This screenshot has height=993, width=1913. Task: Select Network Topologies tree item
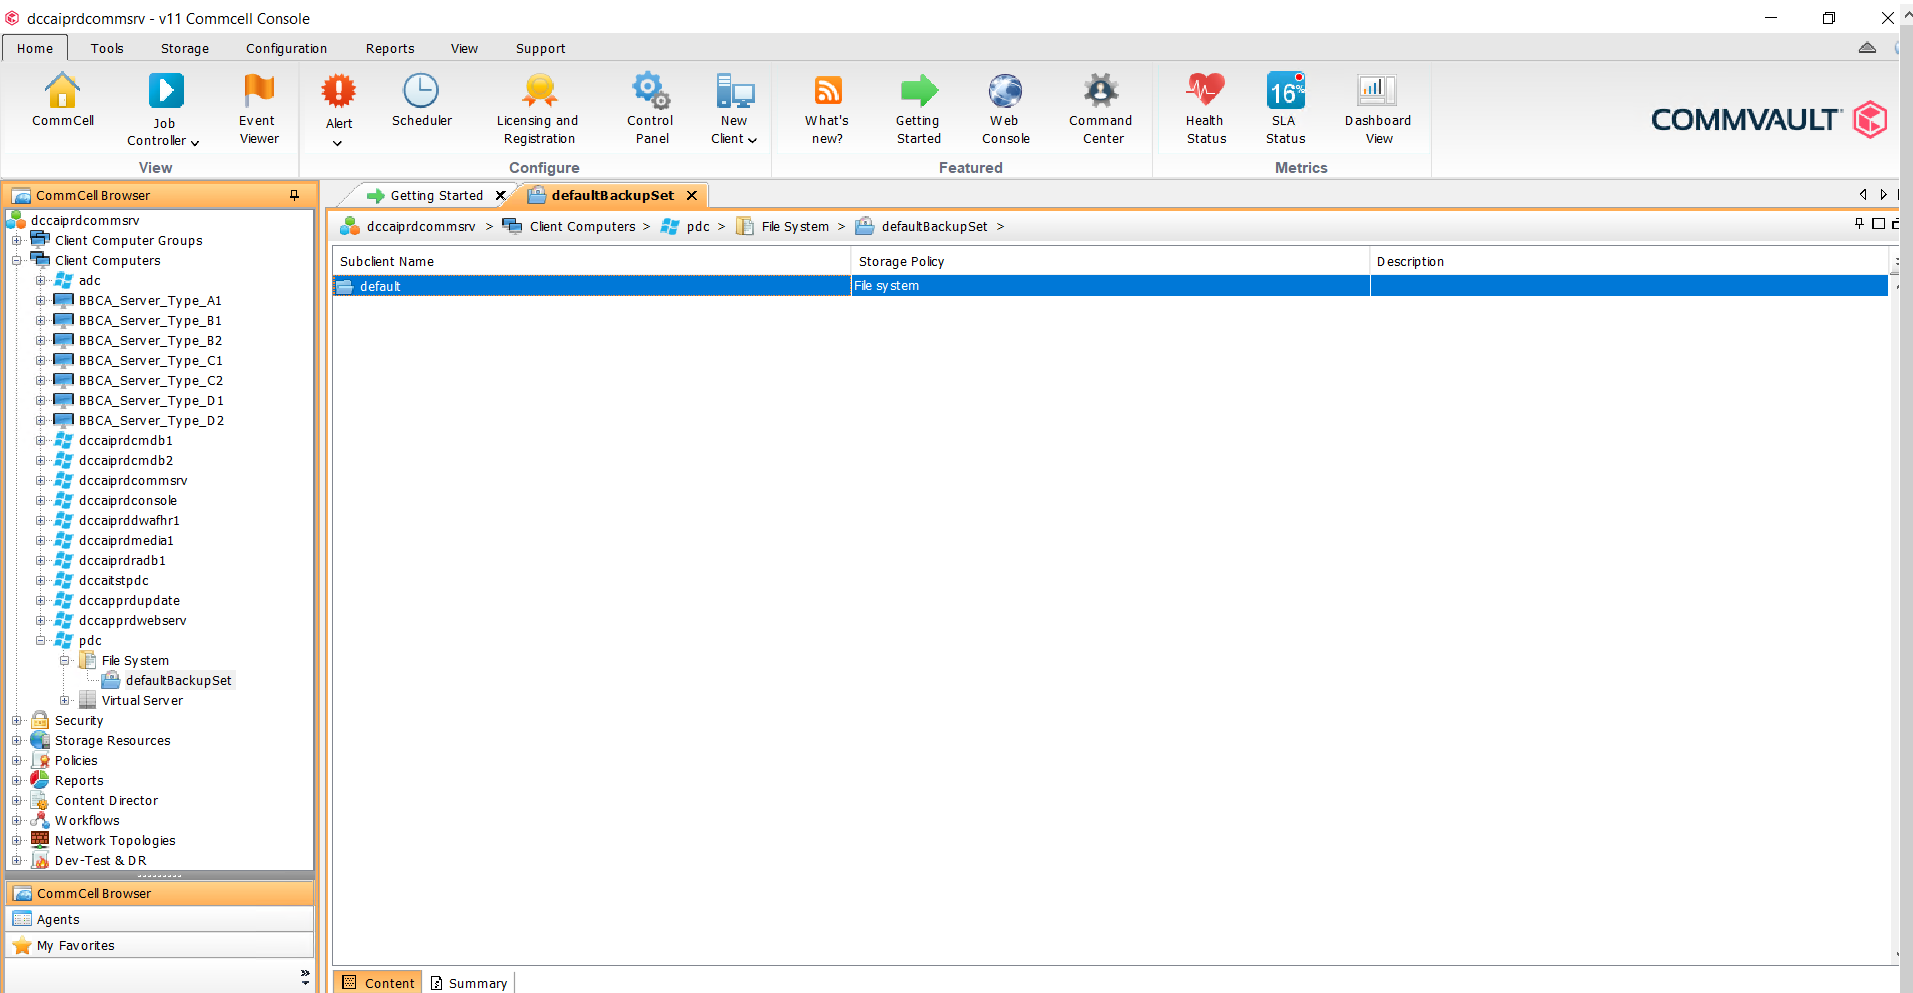tap(115, 840)
